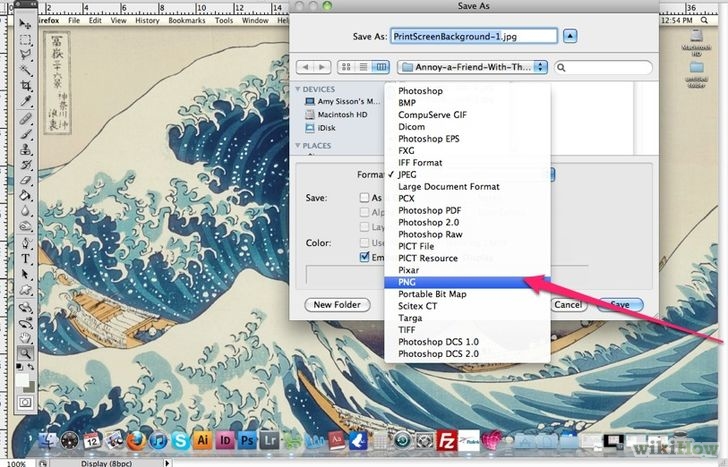The height and width of the screenshot is (467, 728).
Task: Click the Save As filename field
Action: 474,36
